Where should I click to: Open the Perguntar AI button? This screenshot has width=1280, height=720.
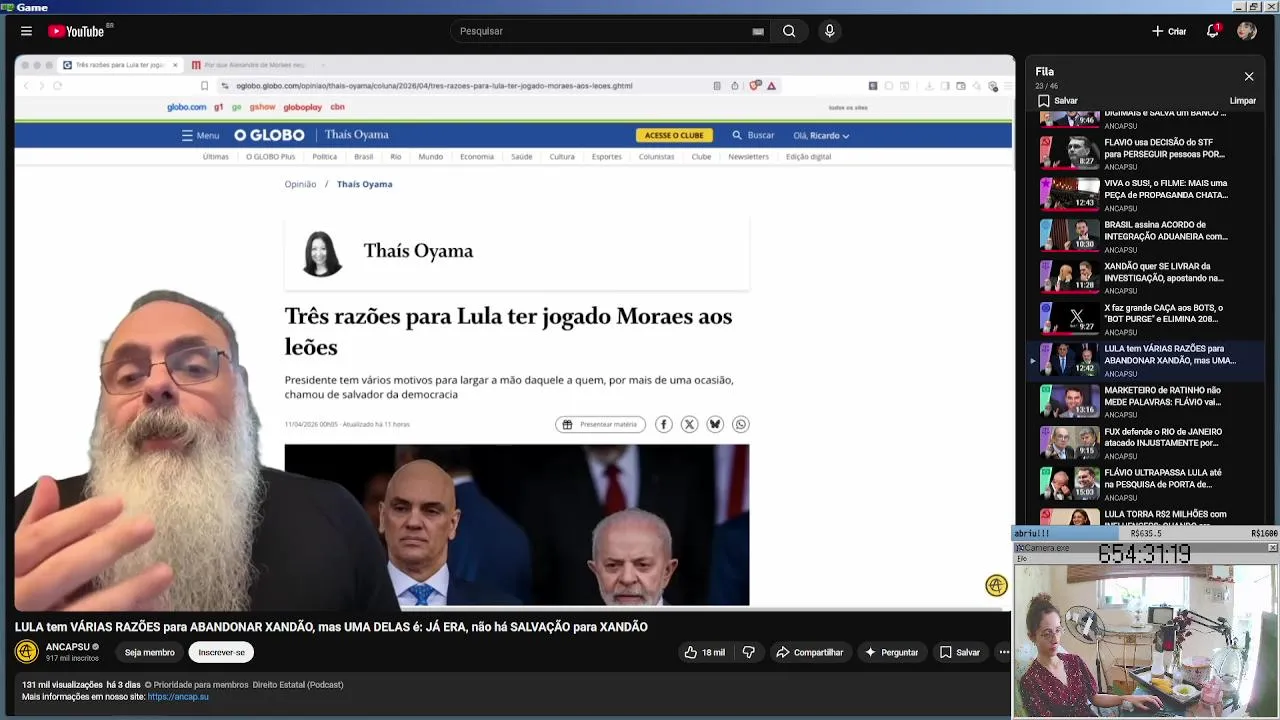click(892, 652)
